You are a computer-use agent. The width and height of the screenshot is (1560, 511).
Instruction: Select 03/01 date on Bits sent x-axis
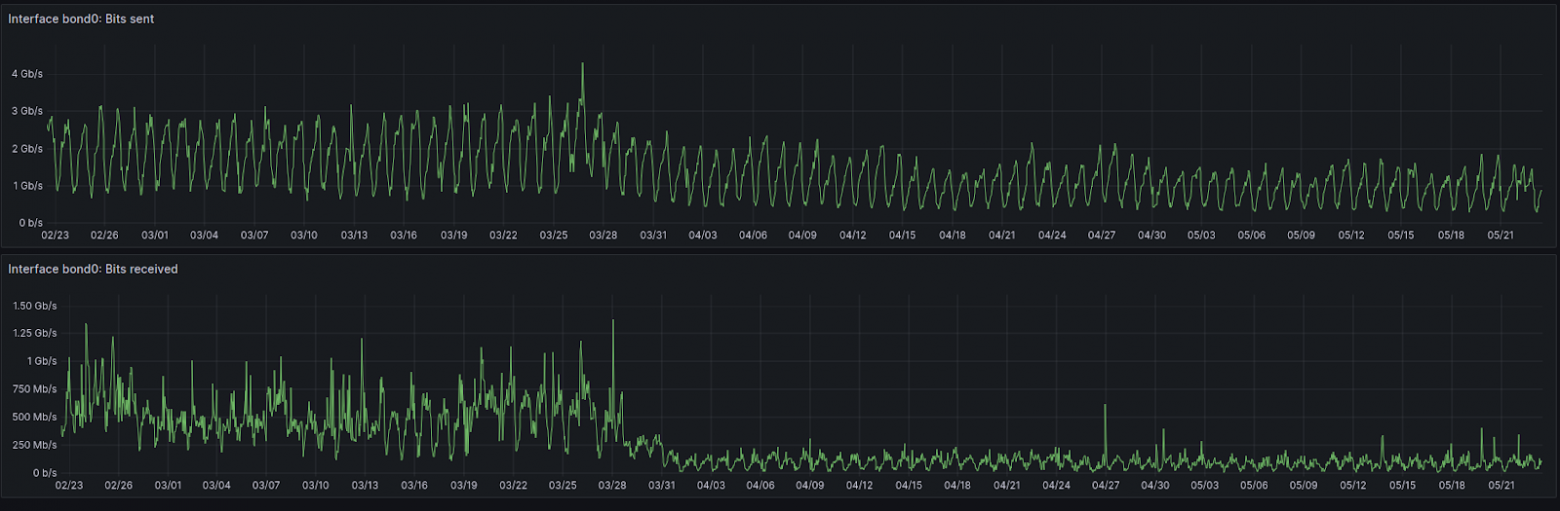coord(155,235)
